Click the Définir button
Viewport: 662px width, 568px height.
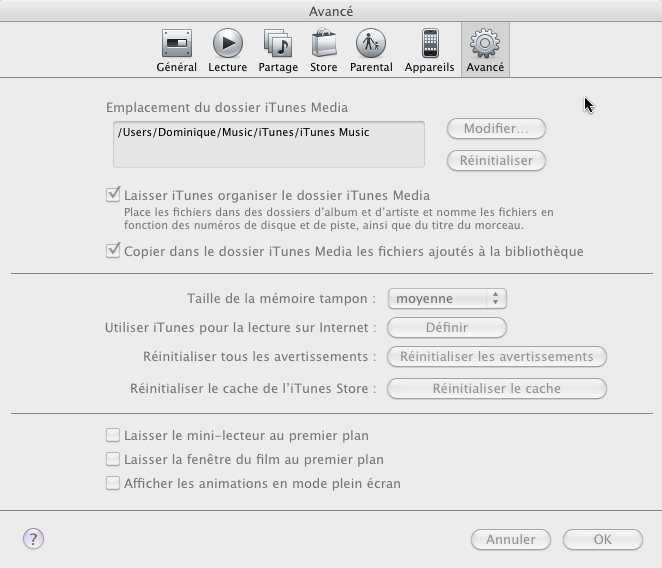point(447,327)
